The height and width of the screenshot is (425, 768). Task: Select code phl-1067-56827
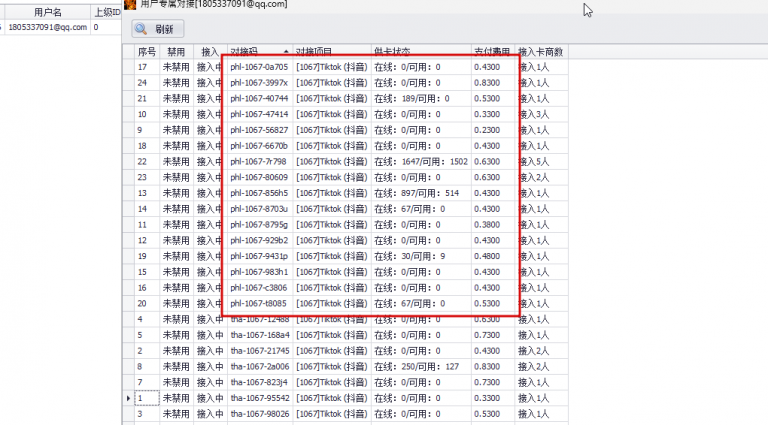coord(259,130)
